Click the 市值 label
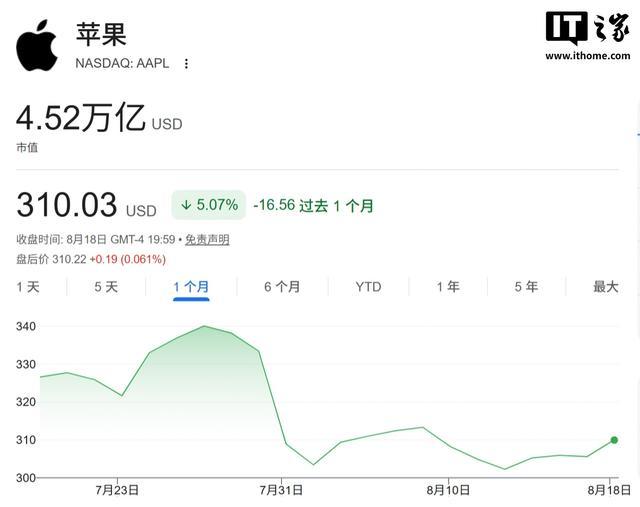 (x=27, y=147)
